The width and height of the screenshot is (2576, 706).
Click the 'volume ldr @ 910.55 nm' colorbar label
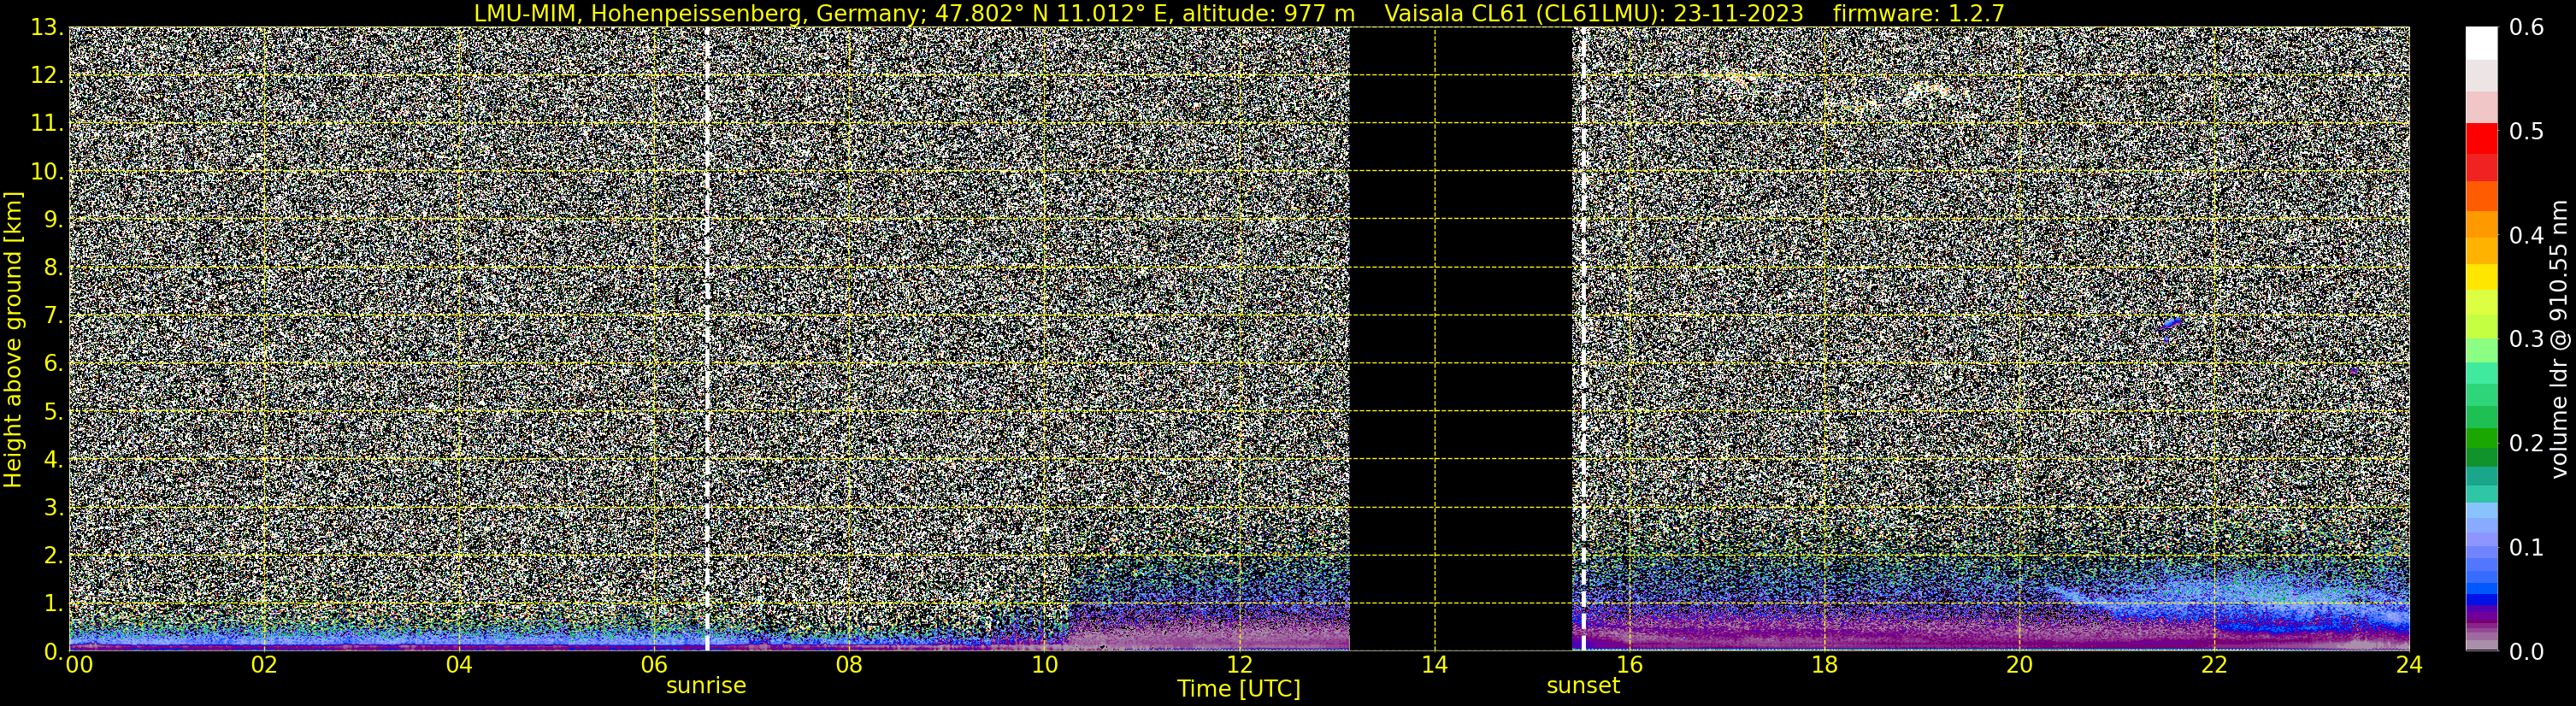tap(2558, 339)
